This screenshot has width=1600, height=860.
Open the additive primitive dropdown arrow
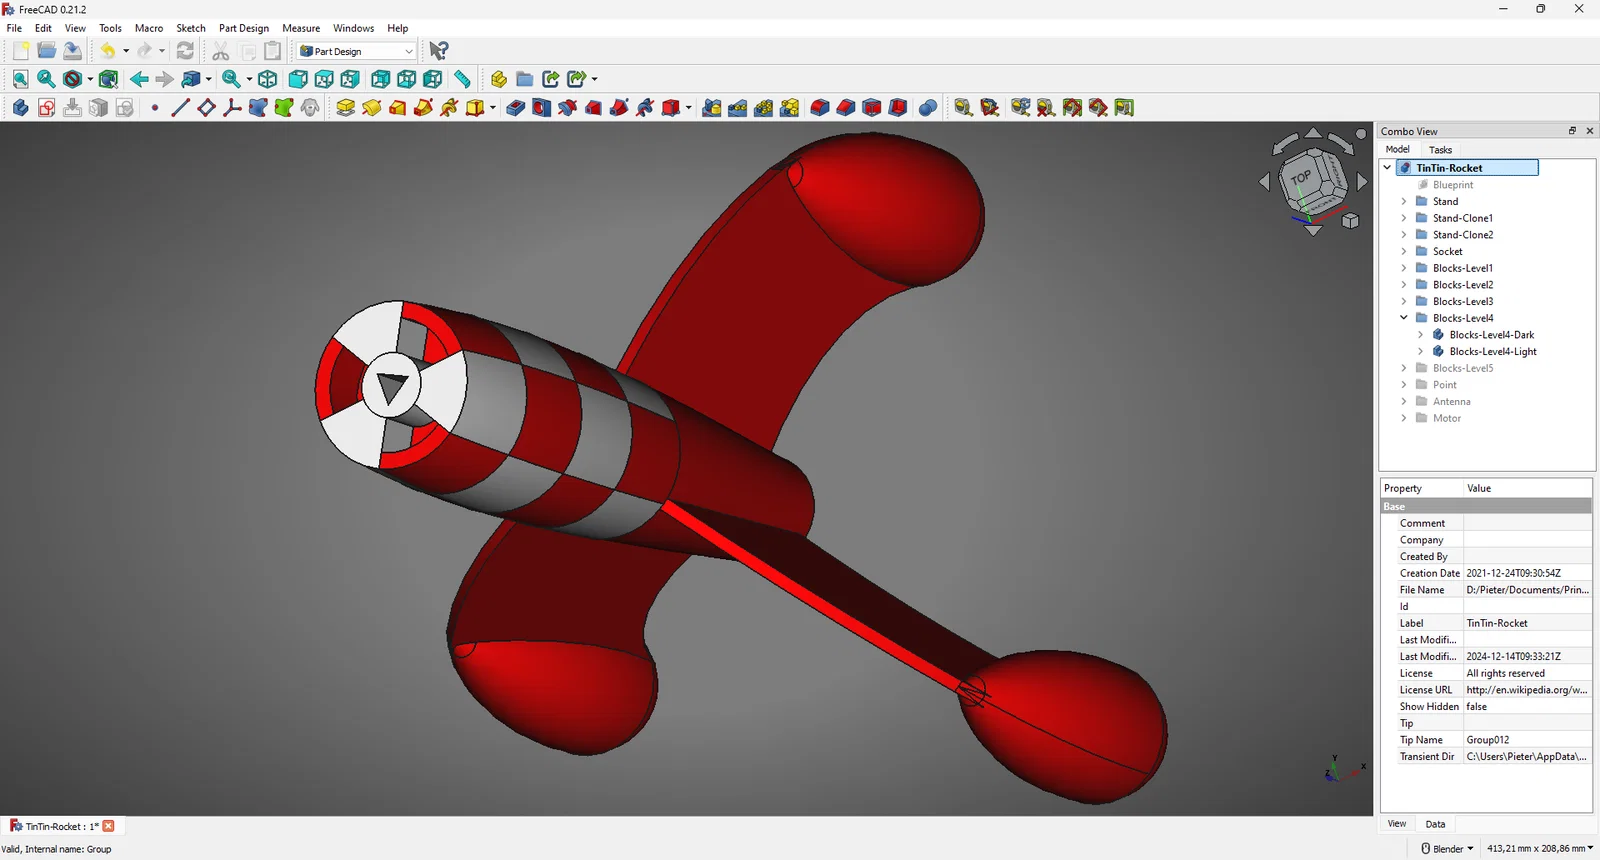[493, 108]
